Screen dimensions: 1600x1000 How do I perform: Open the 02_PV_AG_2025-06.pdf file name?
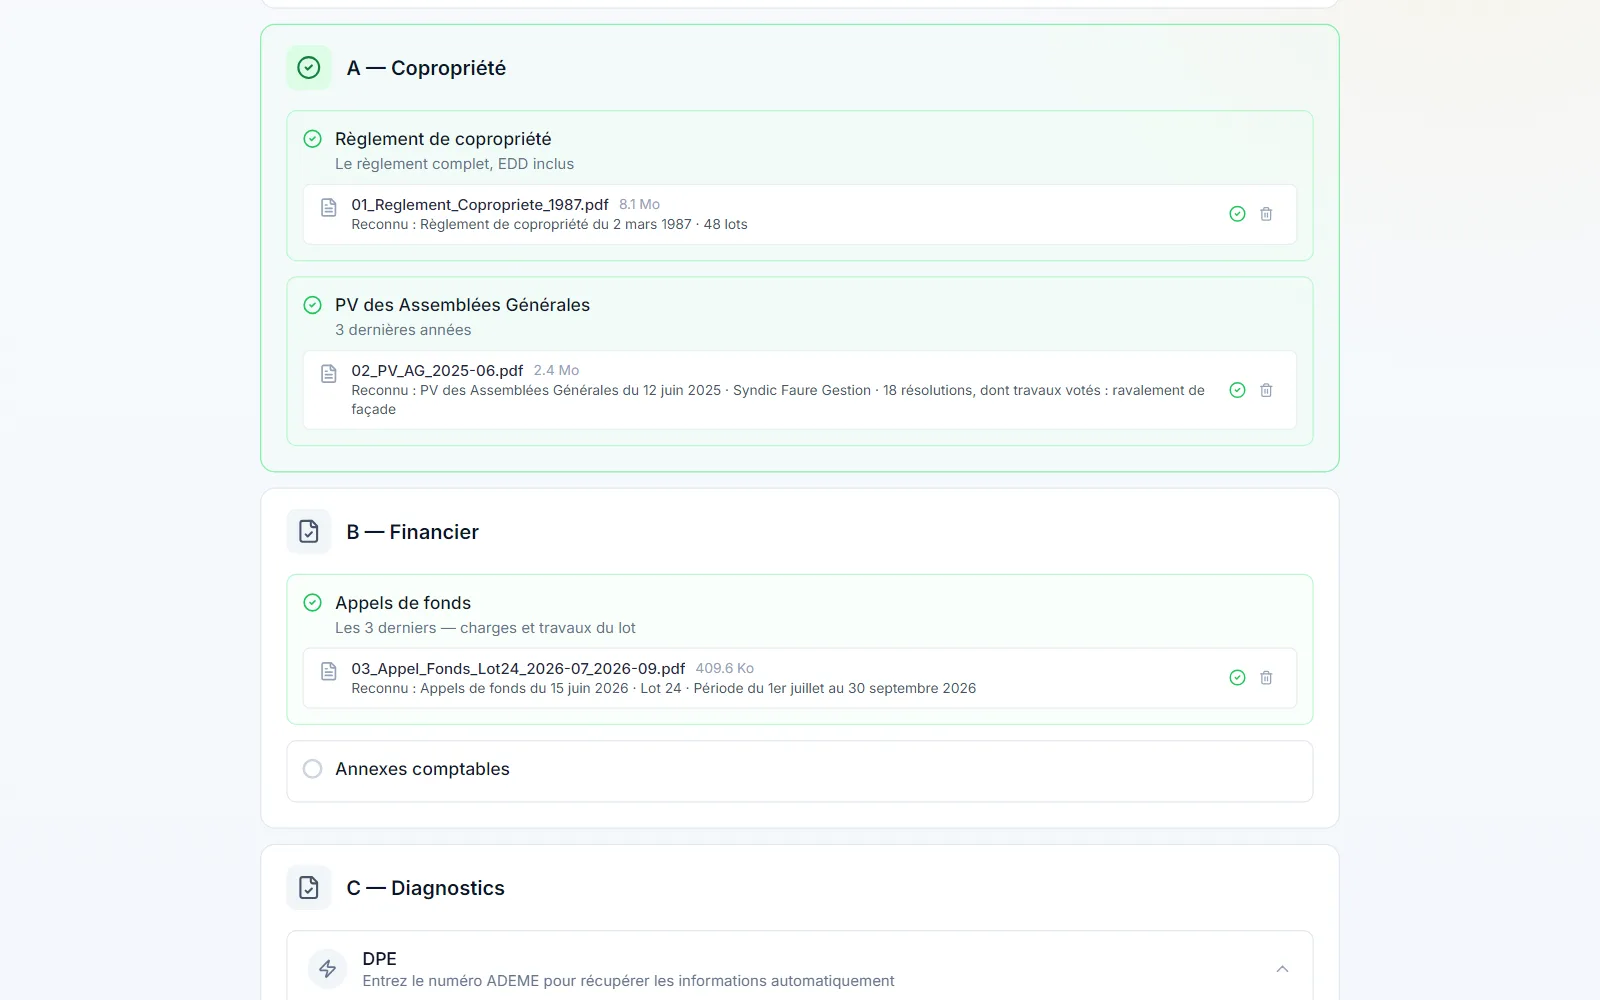[x=437, y=371]
